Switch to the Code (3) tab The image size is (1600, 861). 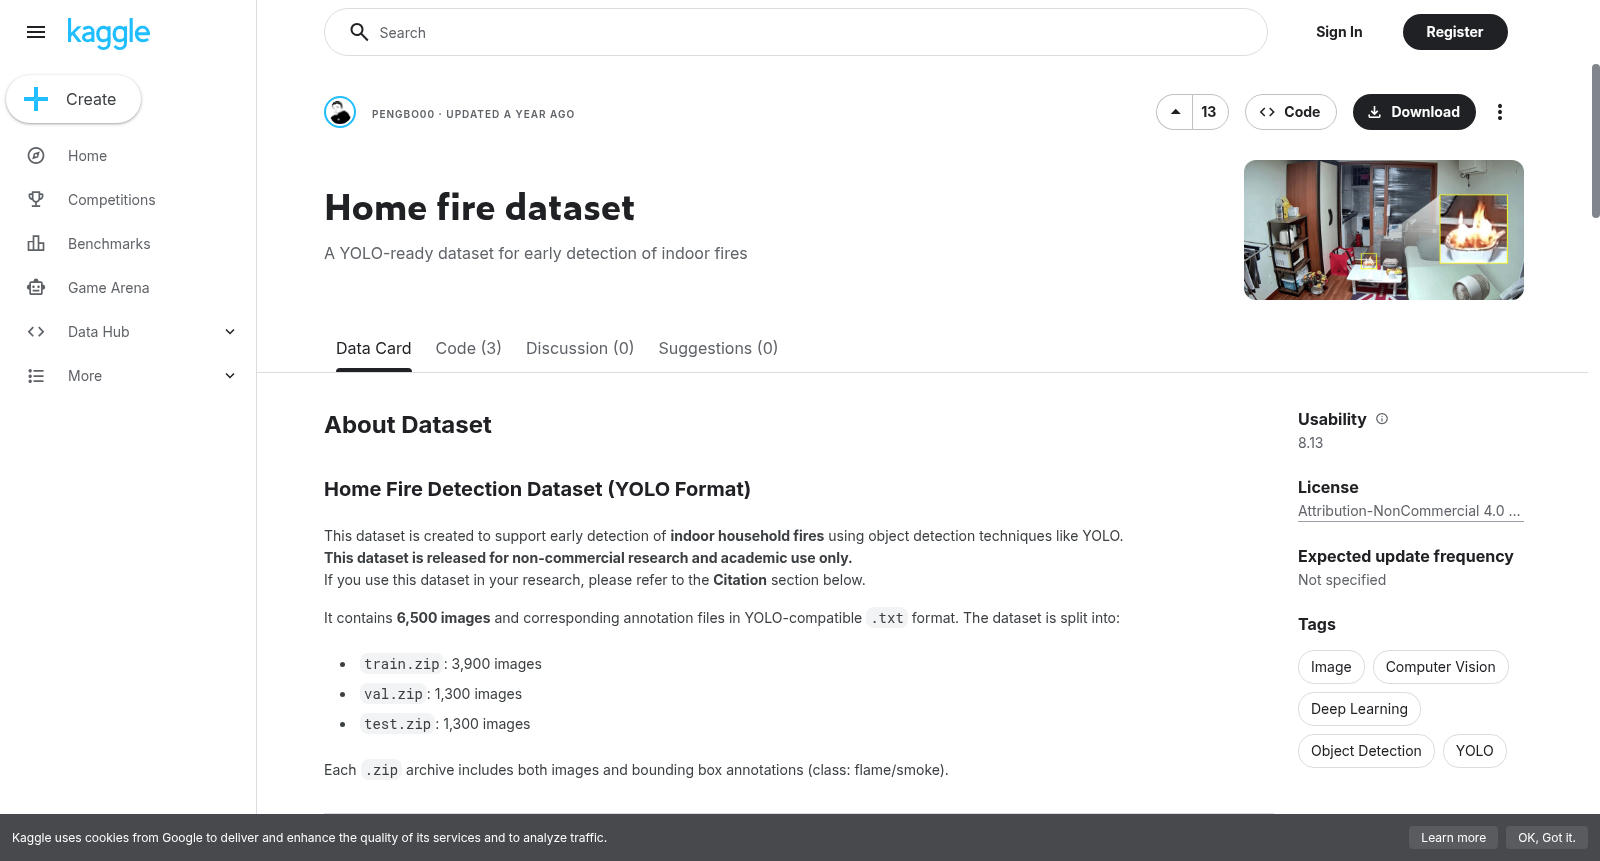(468, 348)
